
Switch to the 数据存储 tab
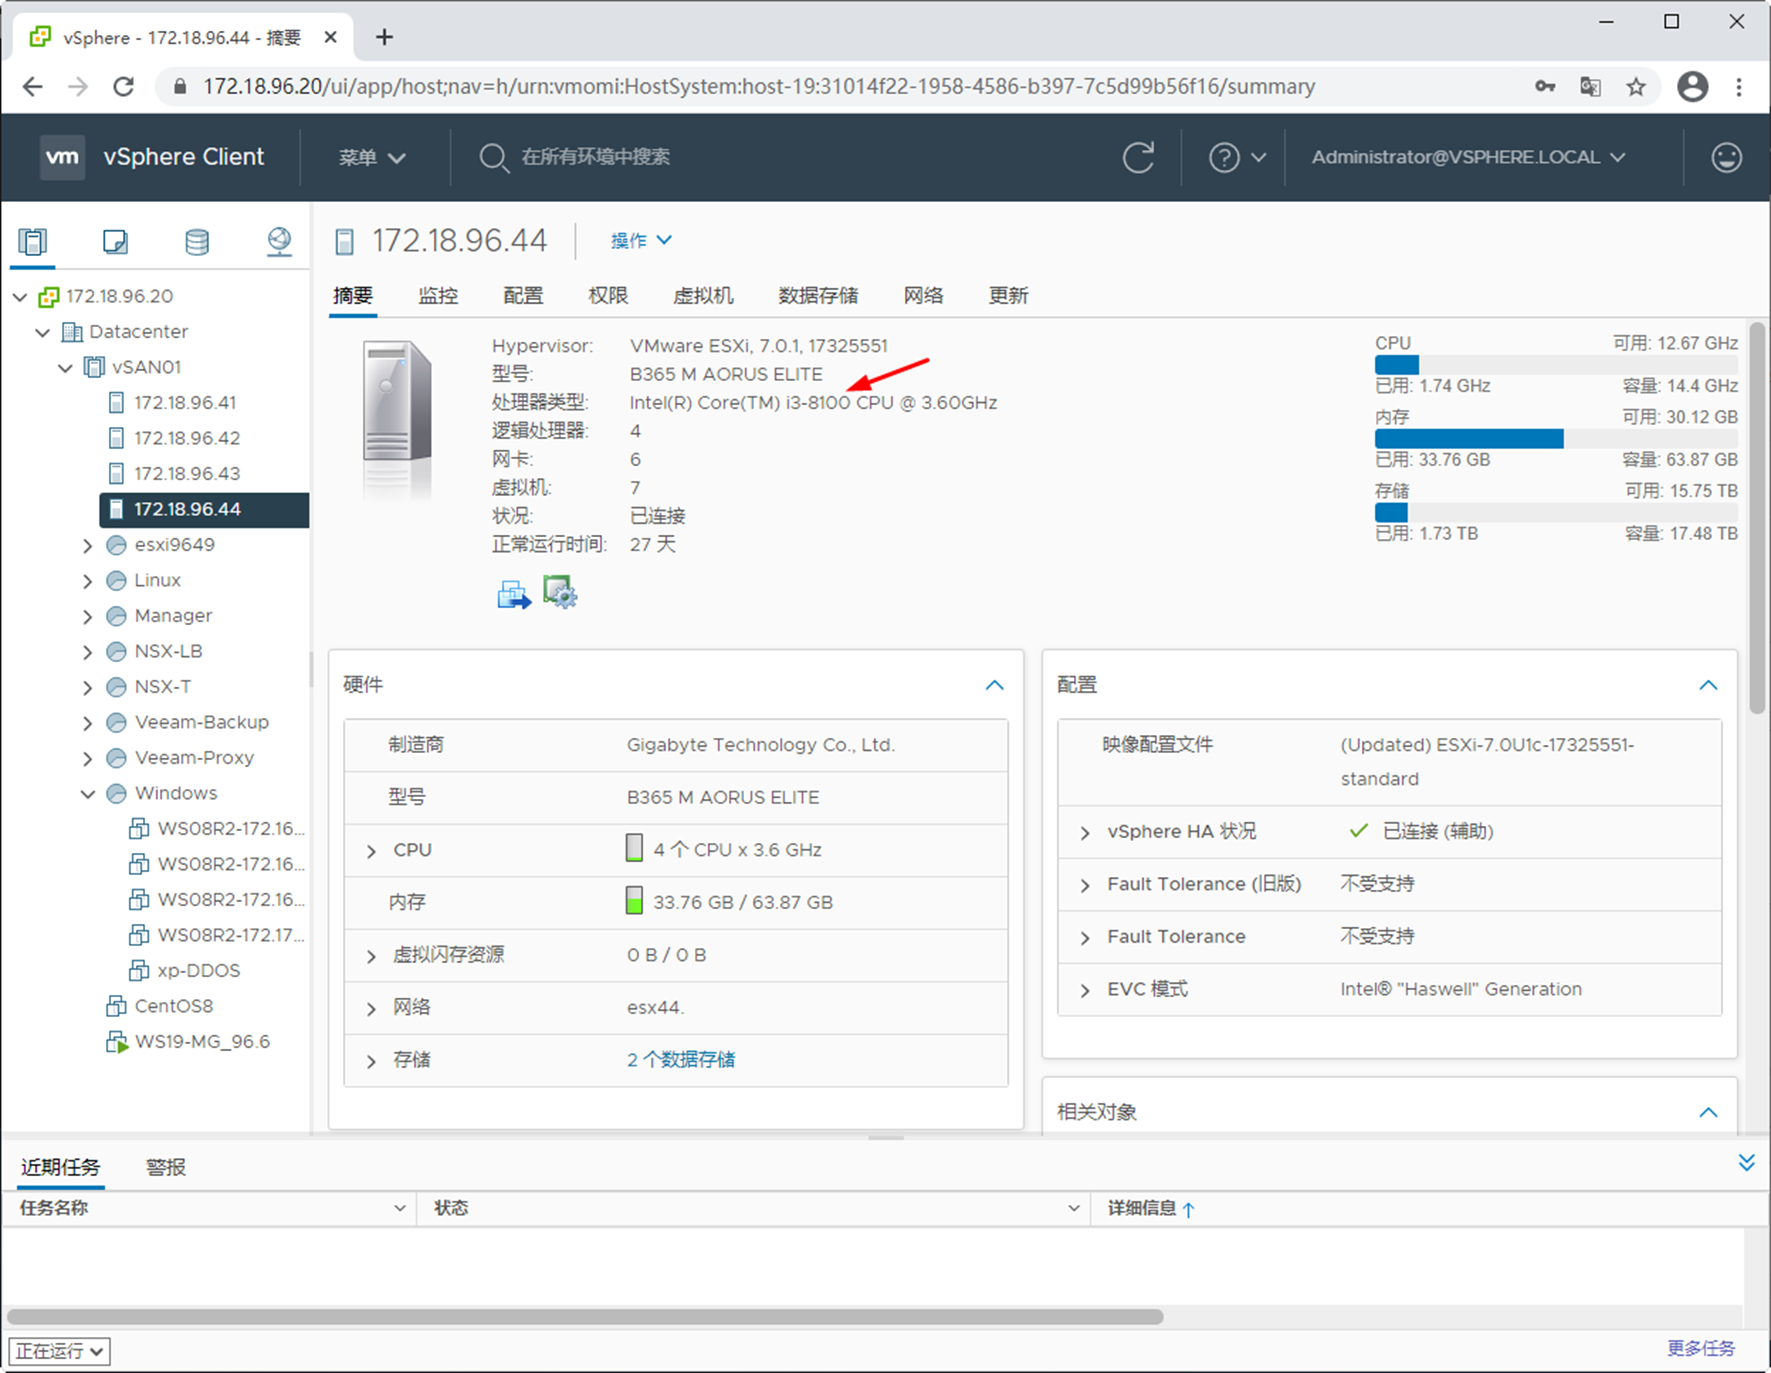[x=818, y=295]
